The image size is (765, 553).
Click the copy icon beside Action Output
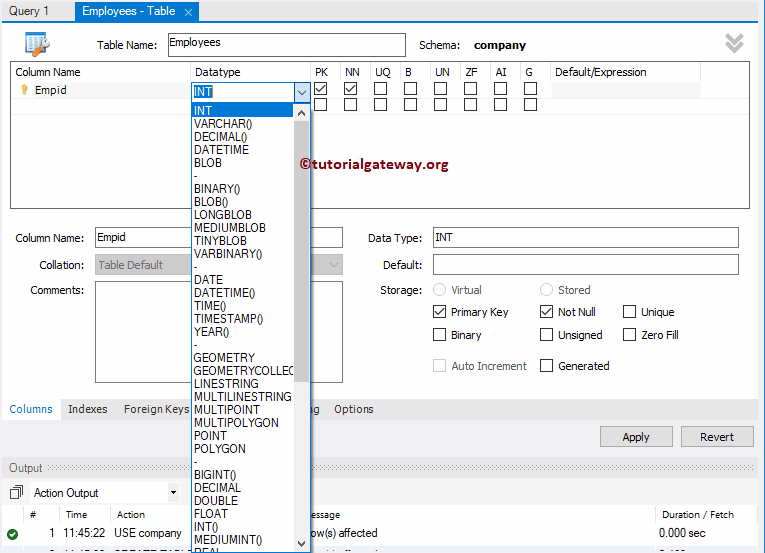pos(16,492)
